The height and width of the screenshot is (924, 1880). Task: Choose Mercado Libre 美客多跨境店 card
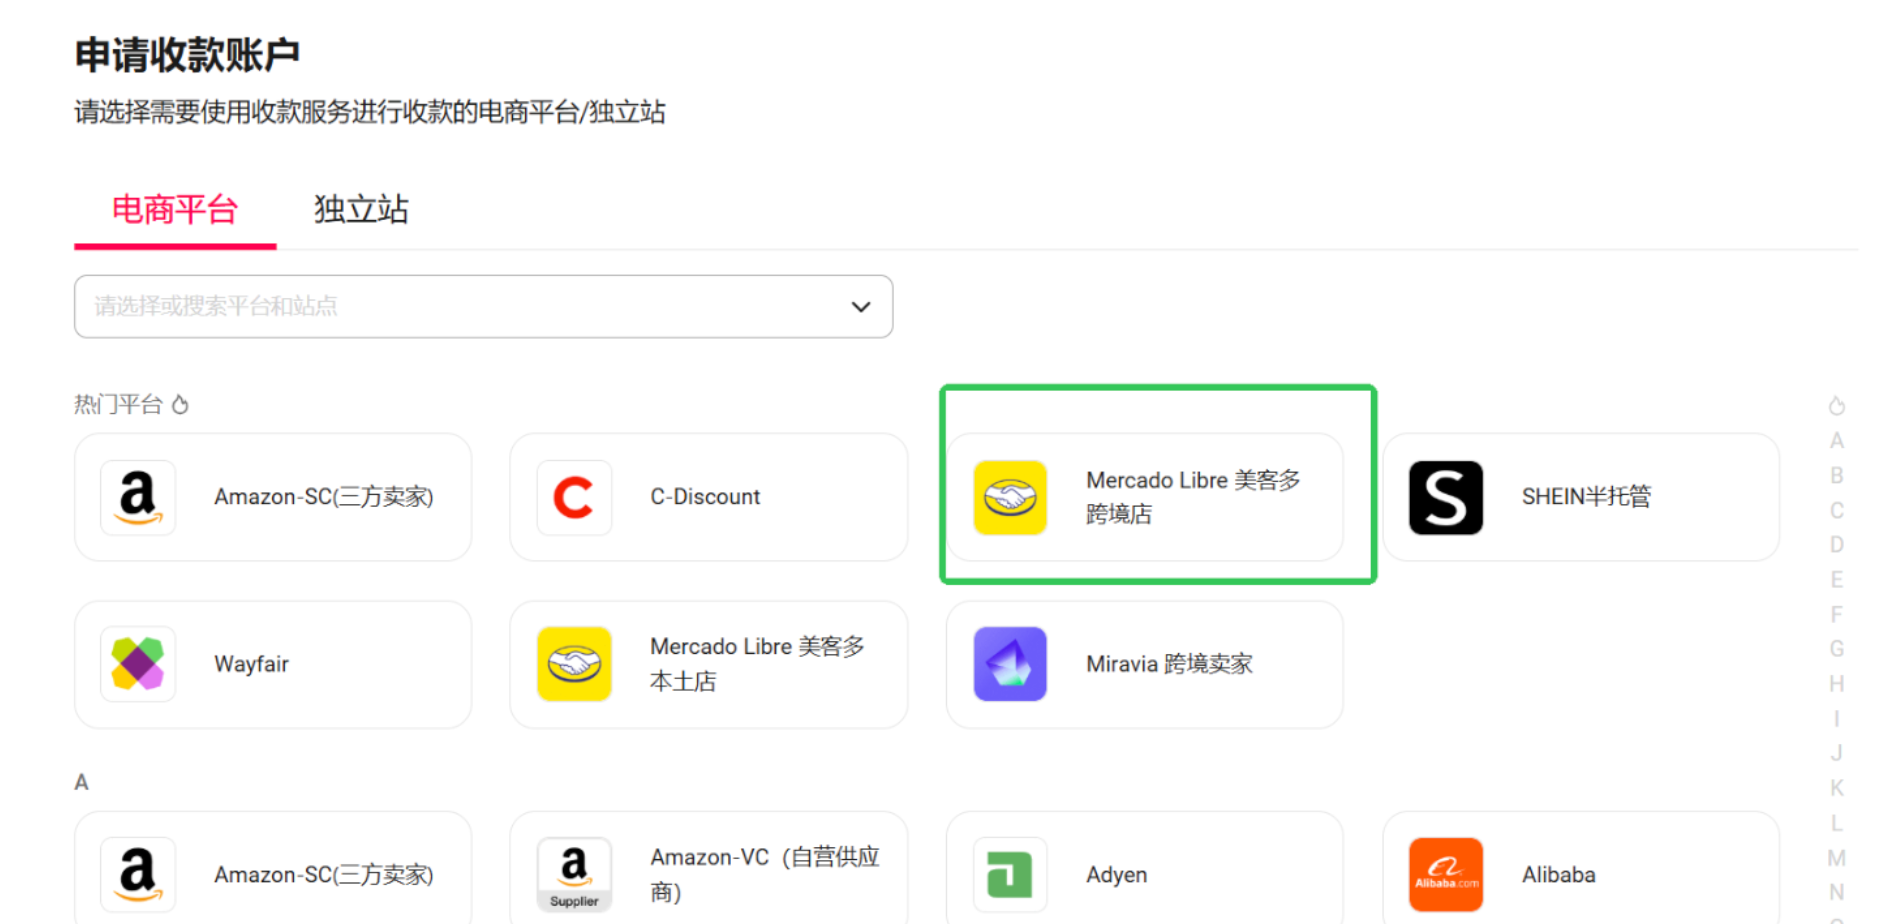pyautogui.click(x=1144, y=497)
